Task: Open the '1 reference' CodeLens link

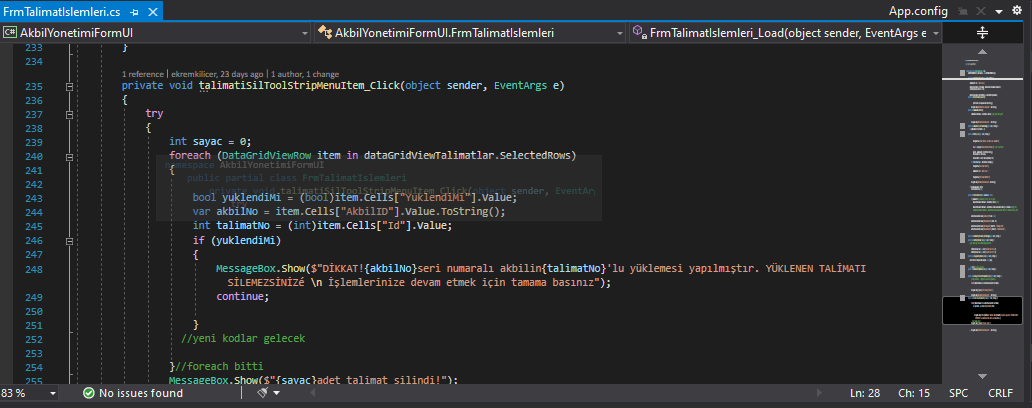Action: pos(143,74)
